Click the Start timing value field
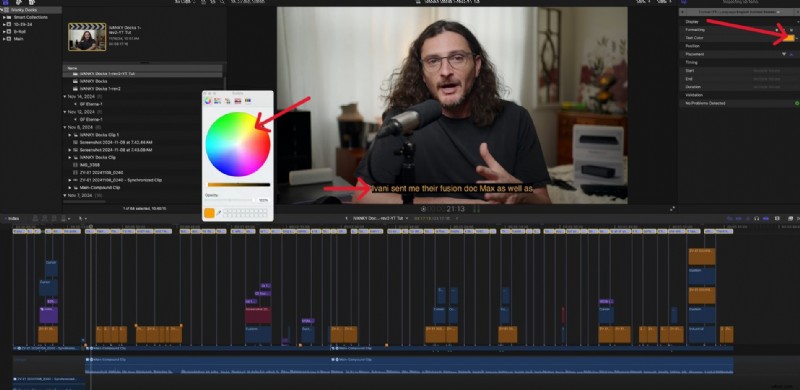The width and height of the screenshot is (800, 390). pyautogui.click(x=767, y=70)
